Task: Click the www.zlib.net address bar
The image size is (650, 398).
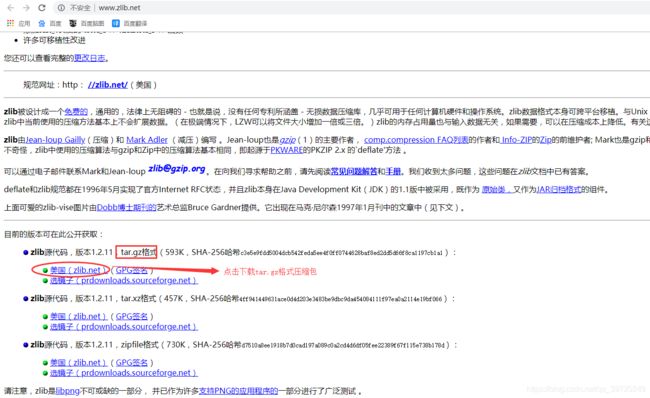Action: click(x=352, y=7)
